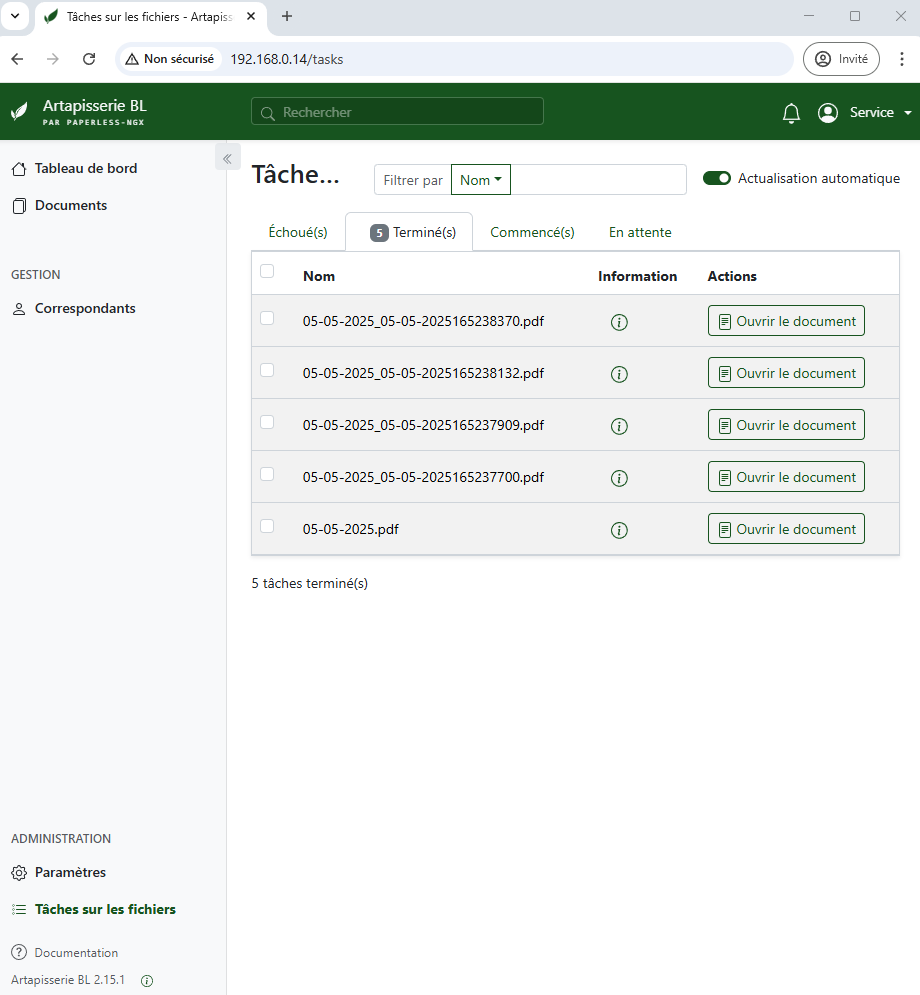This screenshot has width=920, height=995.
Task: Click the Paperless-ngx leaf logo
Action: [19, 112]
